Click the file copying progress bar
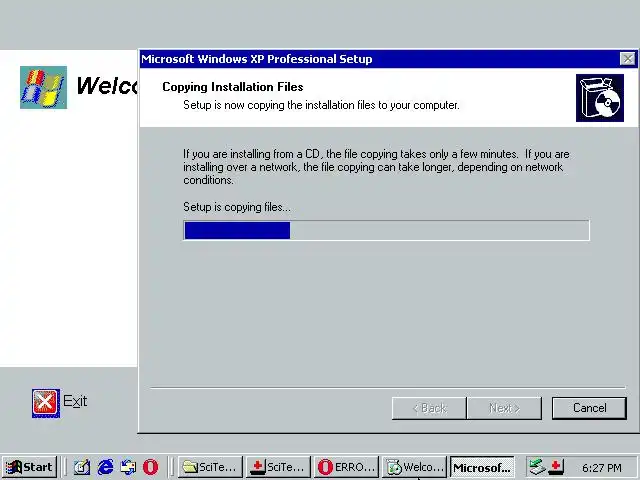The image size is (640, 480). pyautogui.click(x=386, y=230)
